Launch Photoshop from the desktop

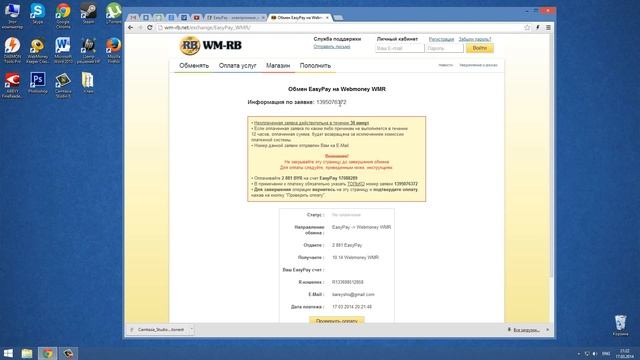click(38, 83)
